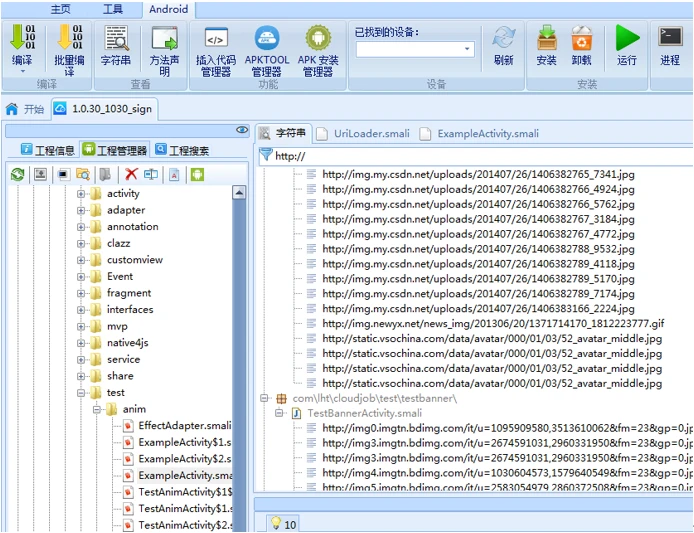
Task: Expand the adapter folder
Action: click(81, 210)
